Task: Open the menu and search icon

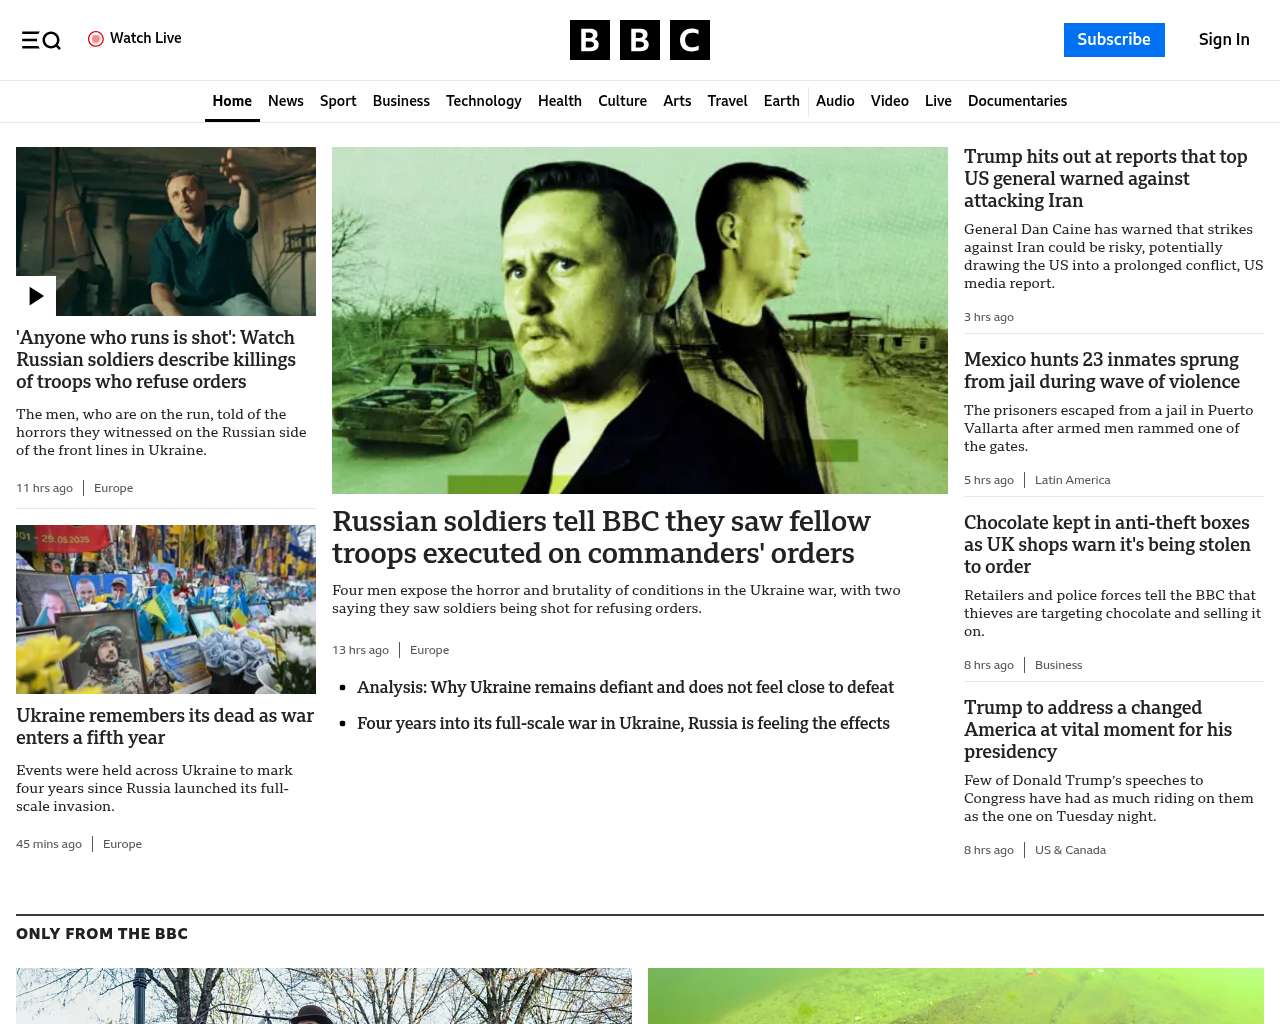Action: pos(41,40)
